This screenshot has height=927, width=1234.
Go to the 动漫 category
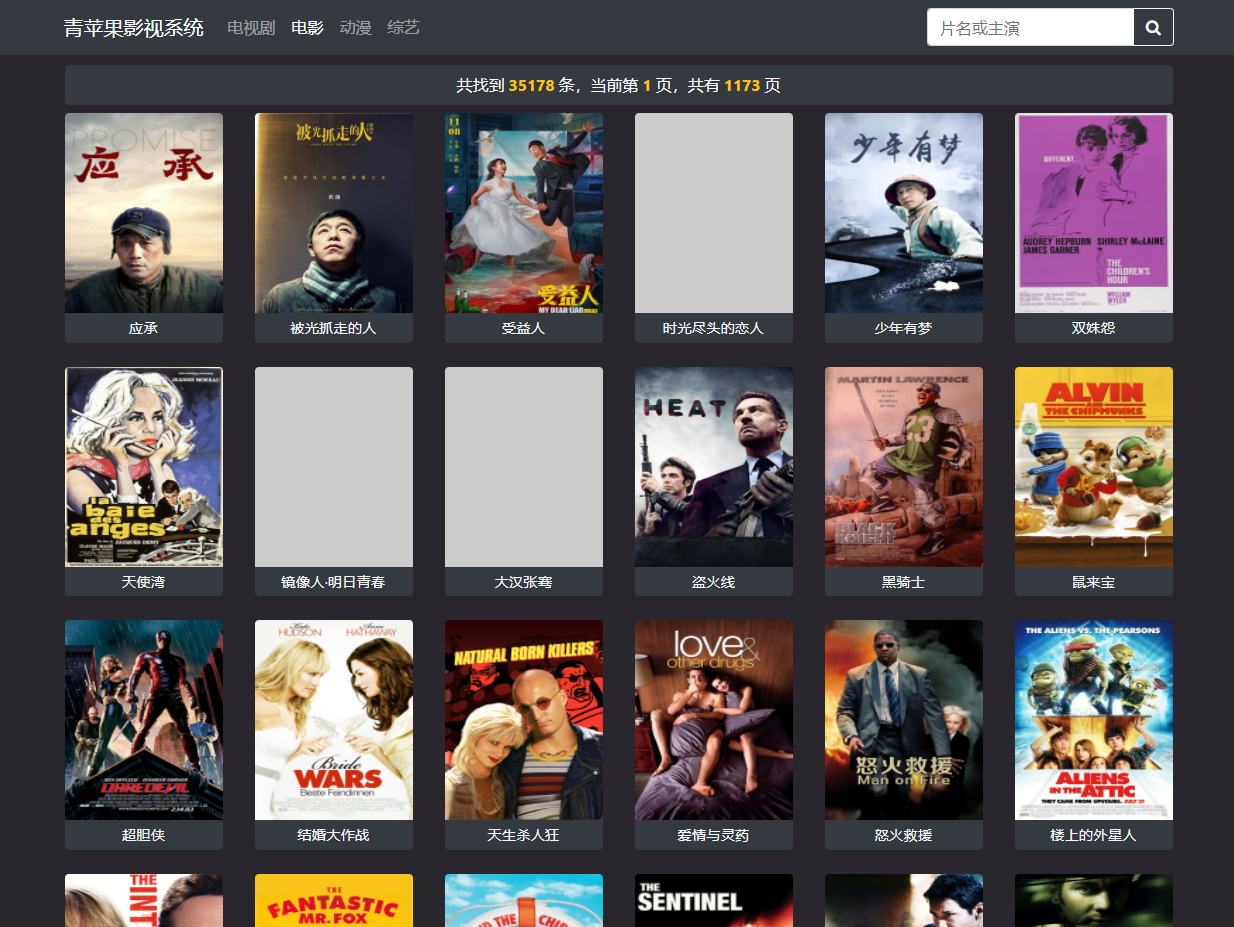point(356,28)
